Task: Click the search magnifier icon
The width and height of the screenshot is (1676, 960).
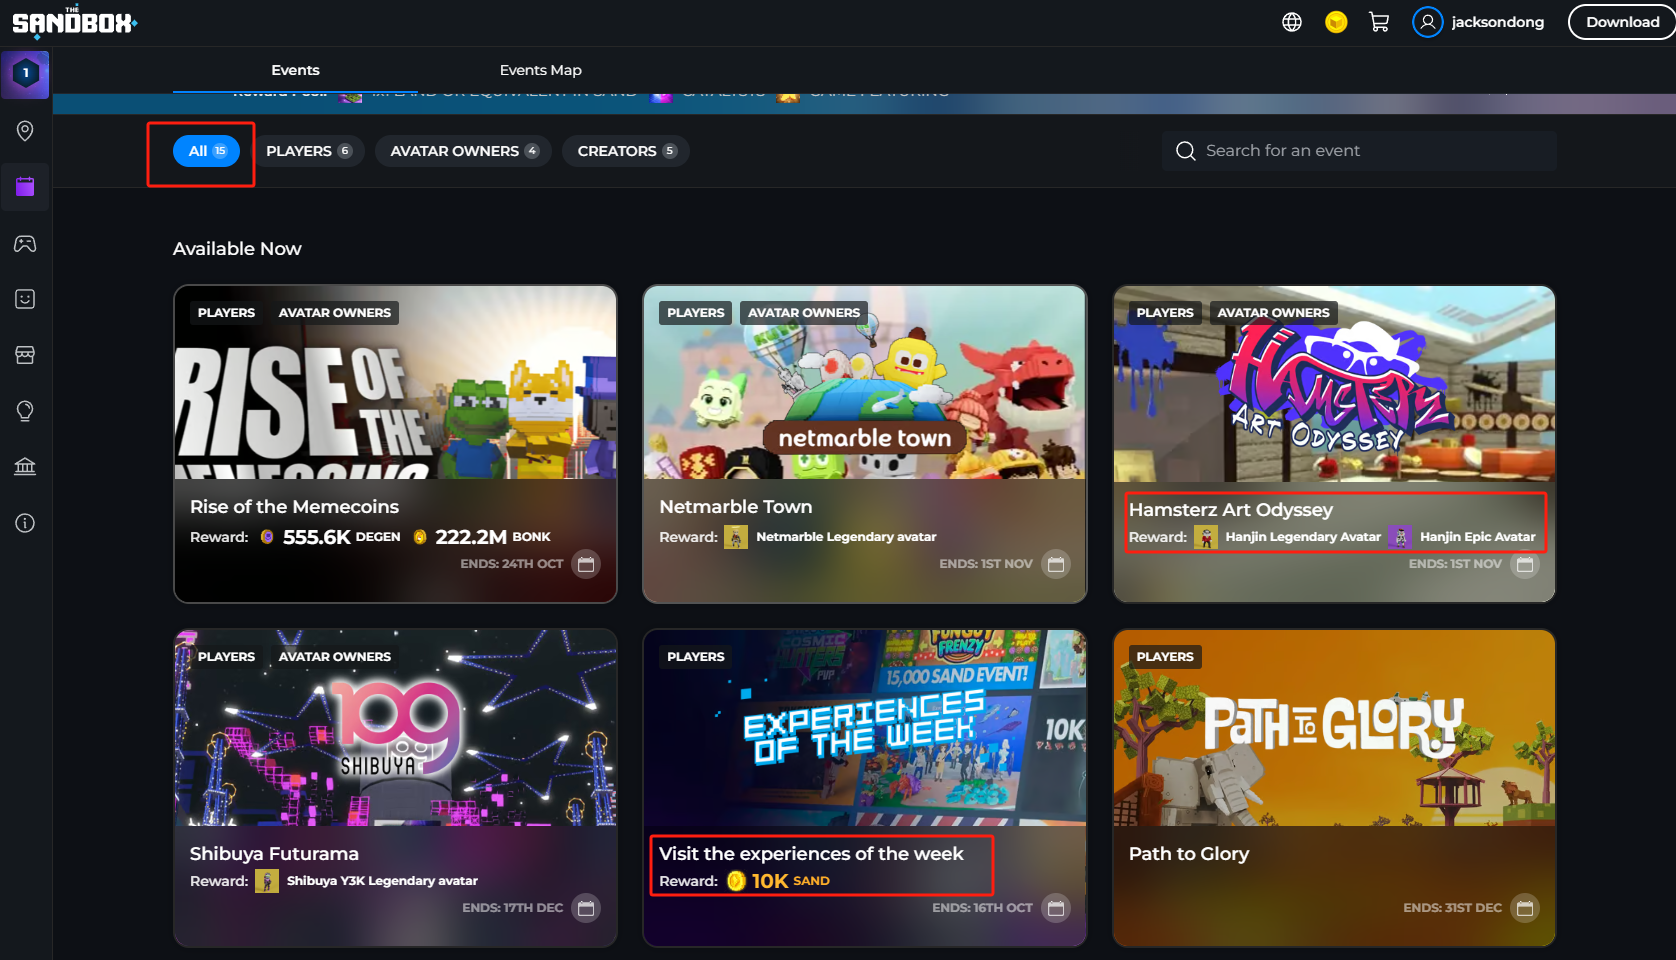Action: (x=1186, y=151)
